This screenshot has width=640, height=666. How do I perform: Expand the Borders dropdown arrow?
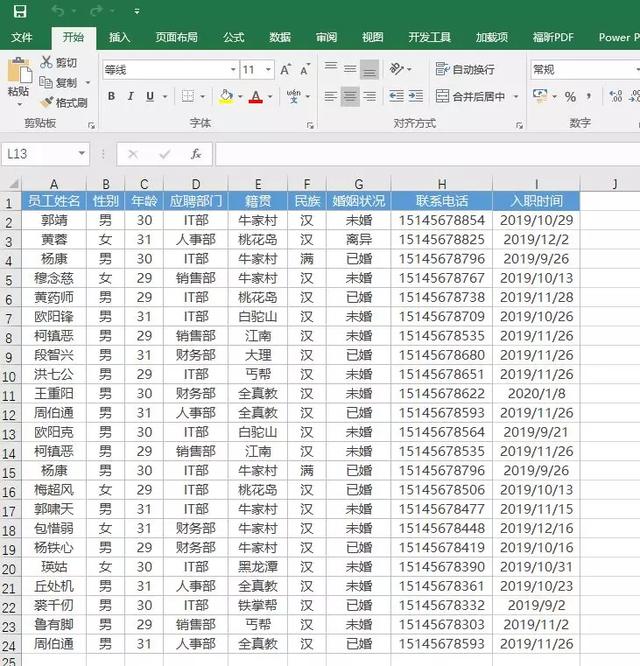tap(203, 97)
